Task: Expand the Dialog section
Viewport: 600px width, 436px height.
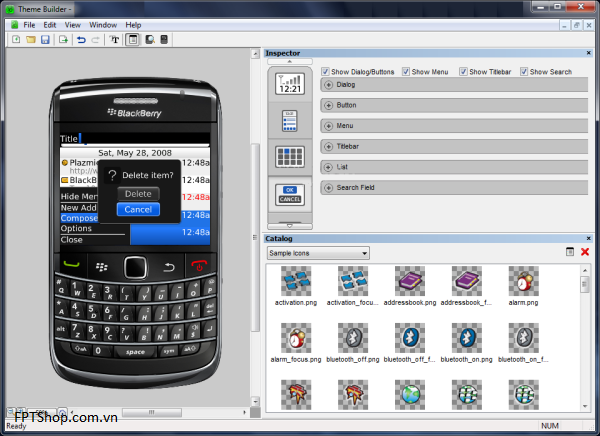Action: (328, 85)
